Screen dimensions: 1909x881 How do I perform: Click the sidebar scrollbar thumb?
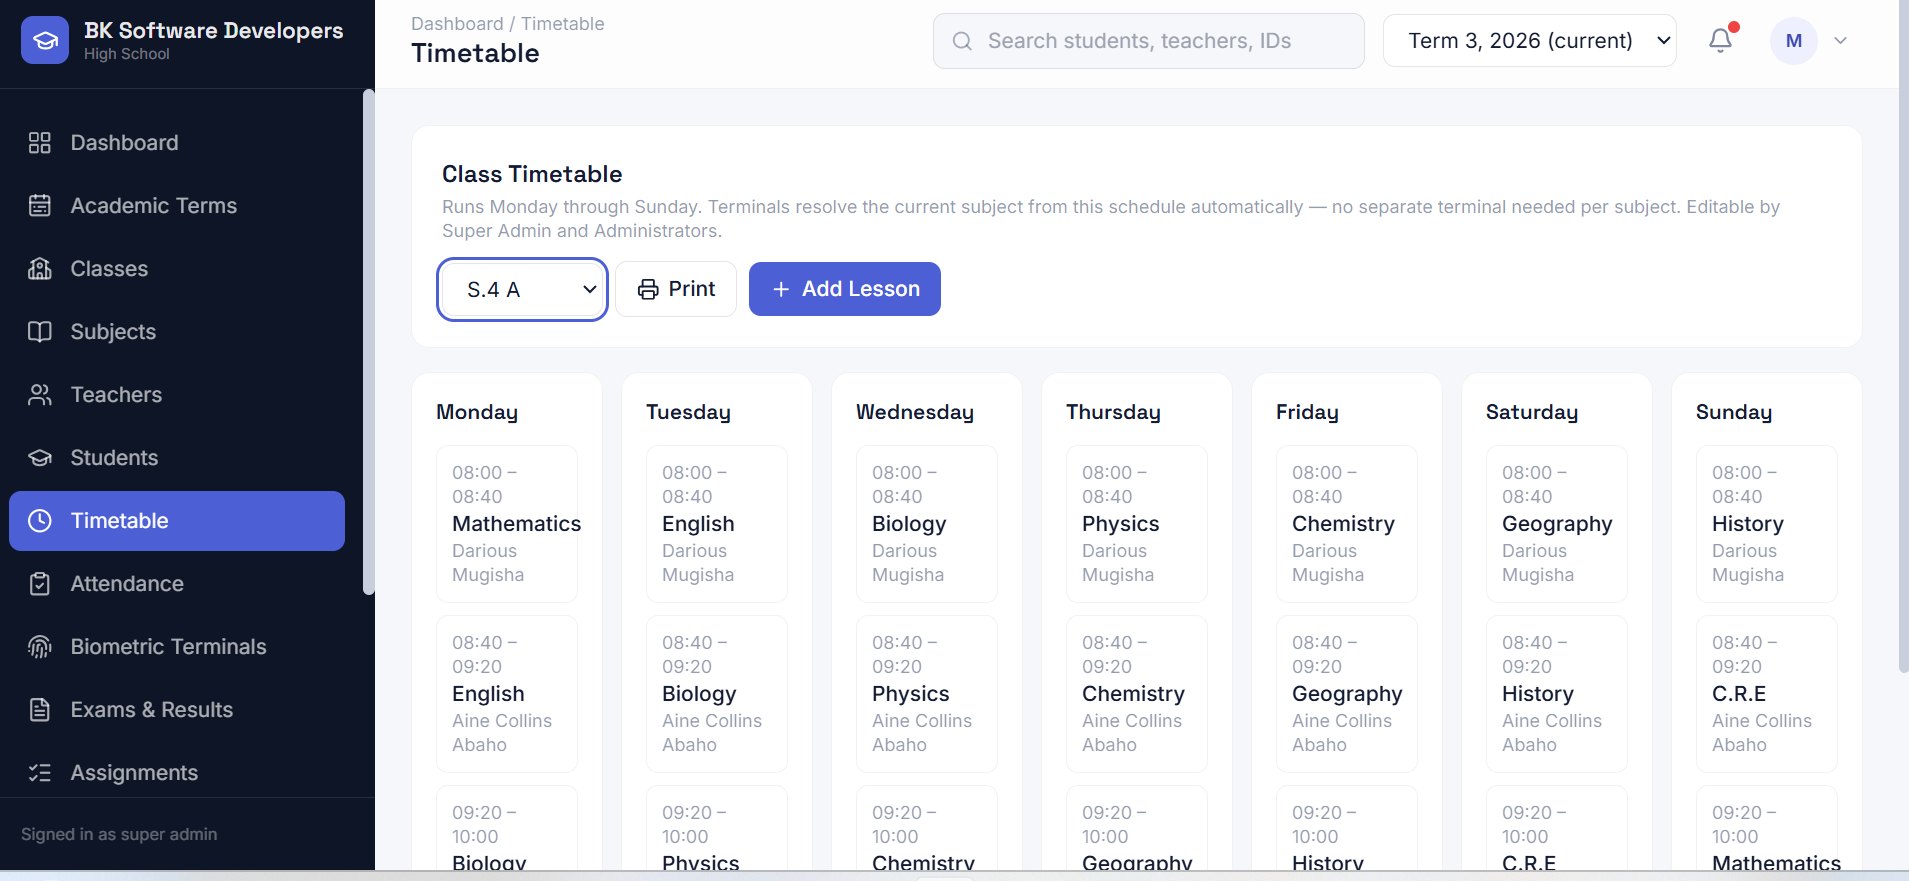pos(368,342)
